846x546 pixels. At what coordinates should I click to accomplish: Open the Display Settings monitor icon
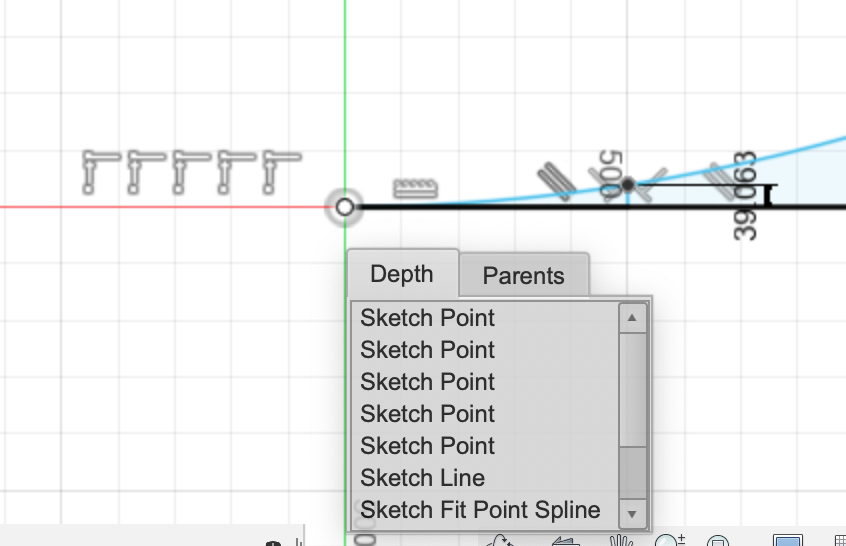788,541
